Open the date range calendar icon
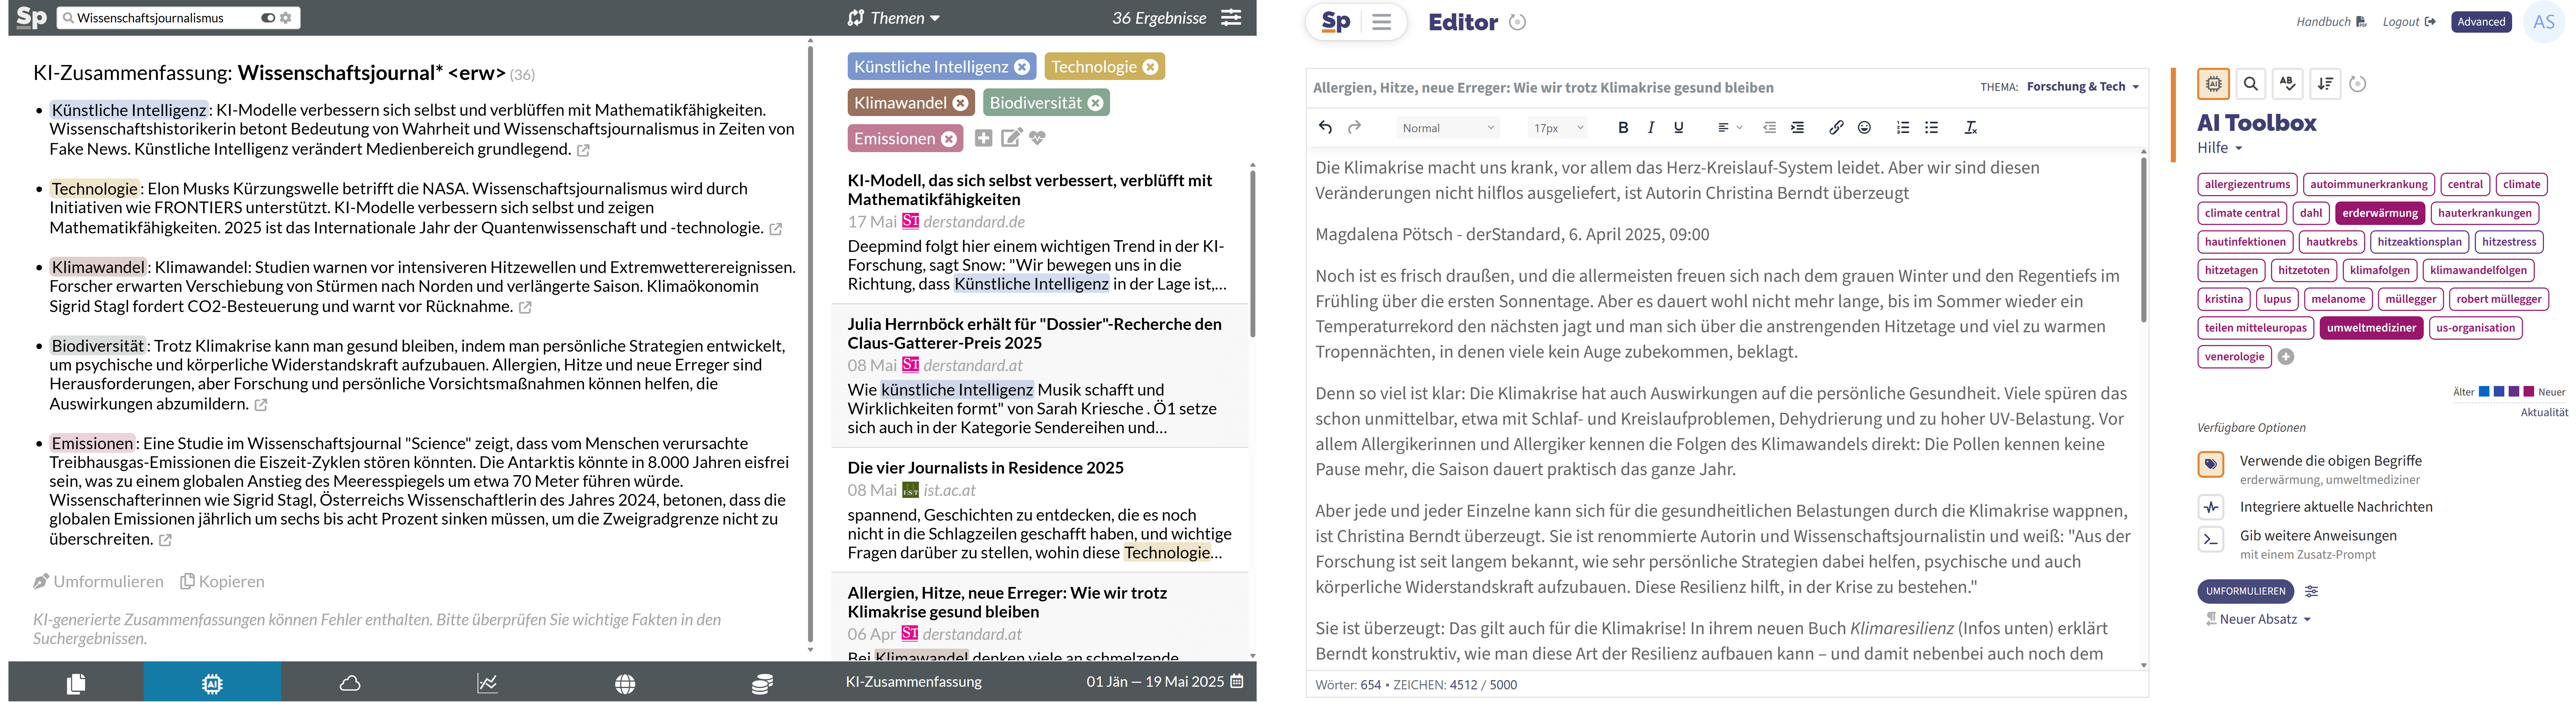2576x702 pixels. [x=1237, y=681]
